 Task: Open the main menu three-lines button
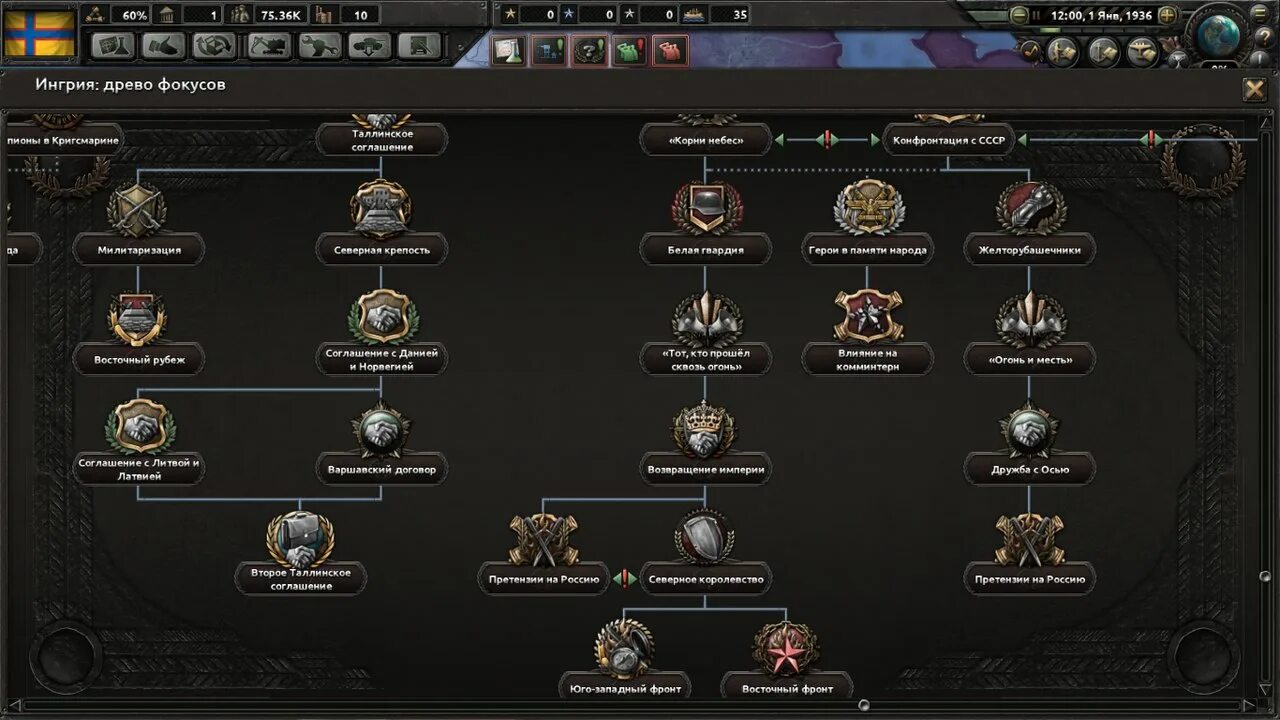click(x=1260, y=14)
